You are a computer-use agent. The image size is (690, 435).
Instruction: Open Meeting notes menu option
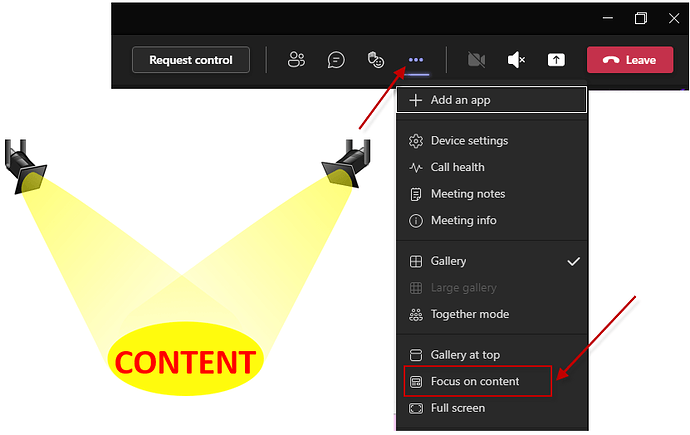pyautogui.click(x=467, y=194)
